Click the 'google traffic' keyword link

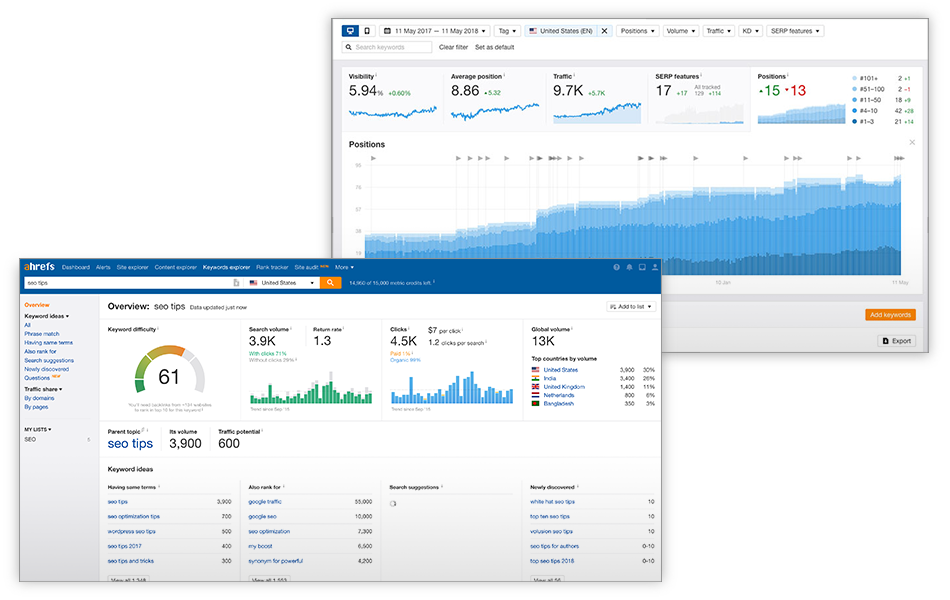pyautogui.click(x=265, y=502)
